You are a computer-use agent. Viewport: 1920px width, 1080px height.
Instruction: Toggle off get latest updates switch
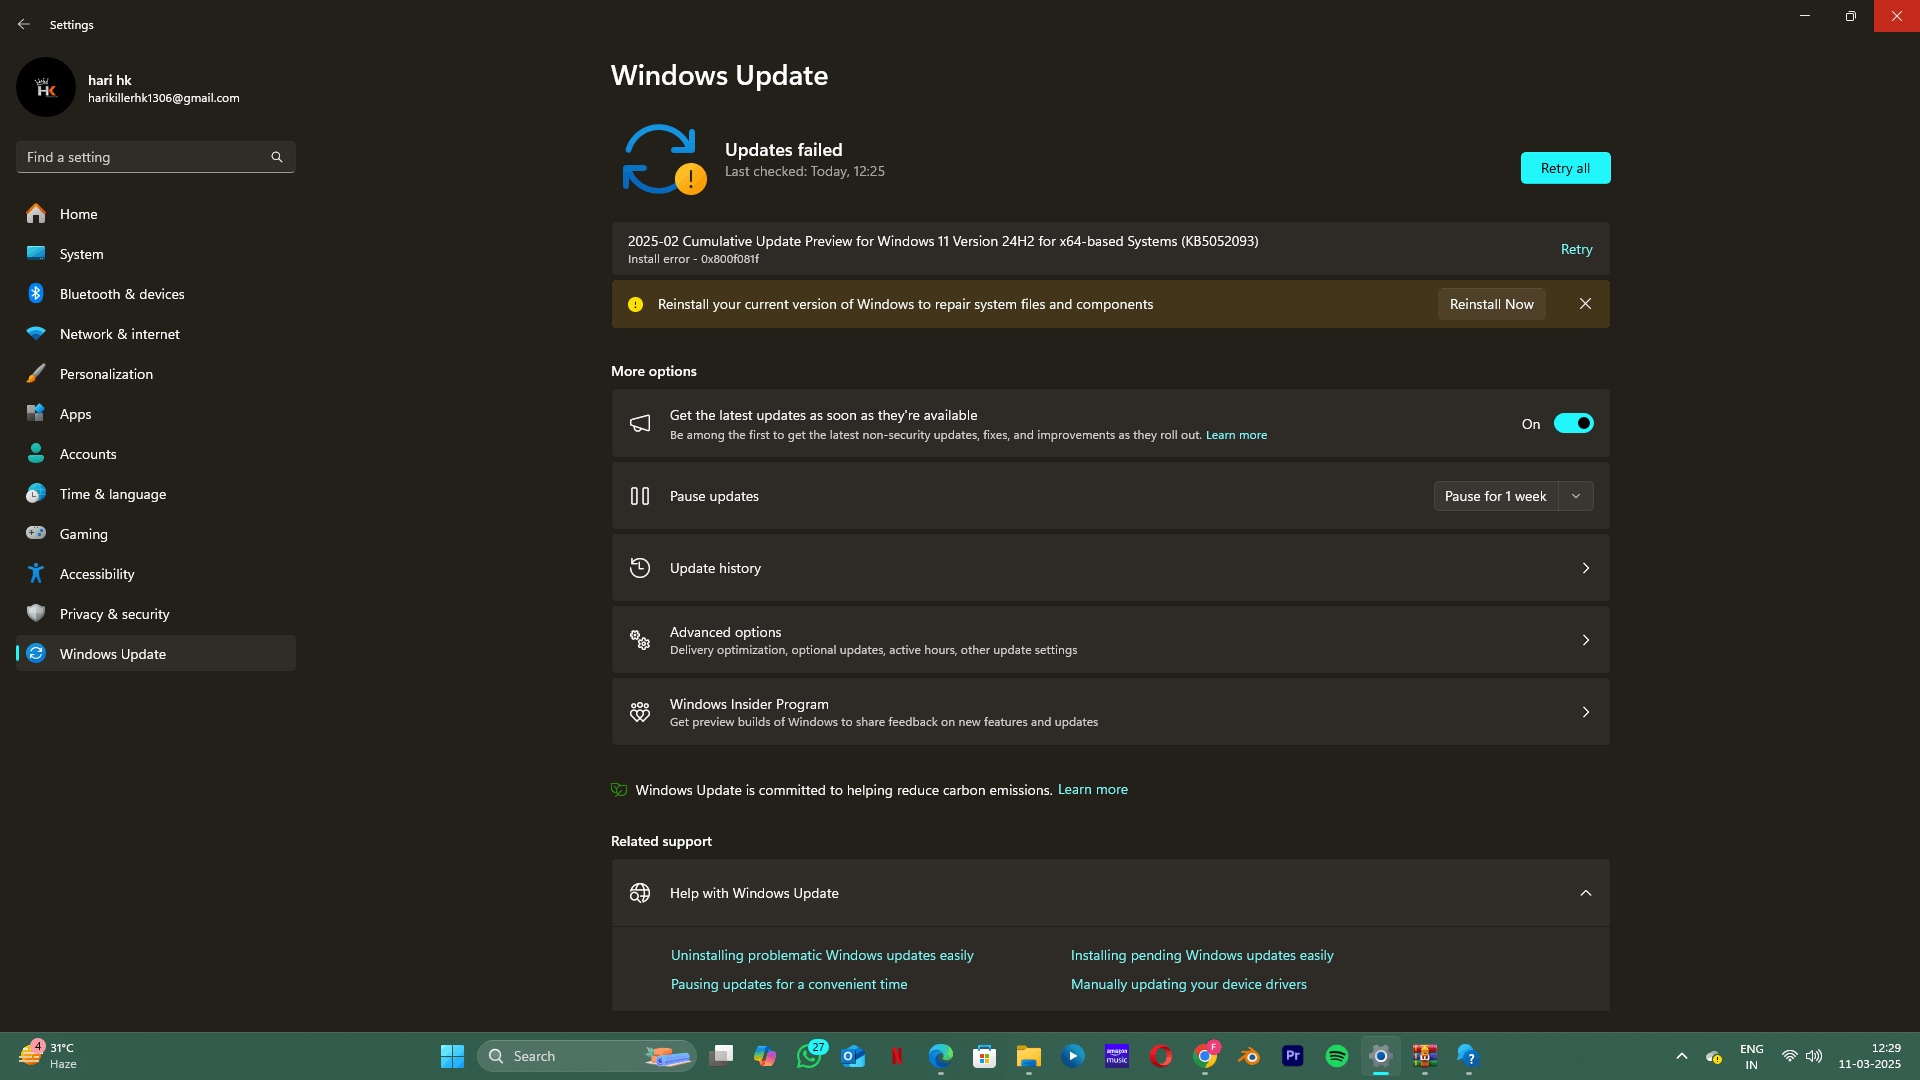(x=1573, y=424)
